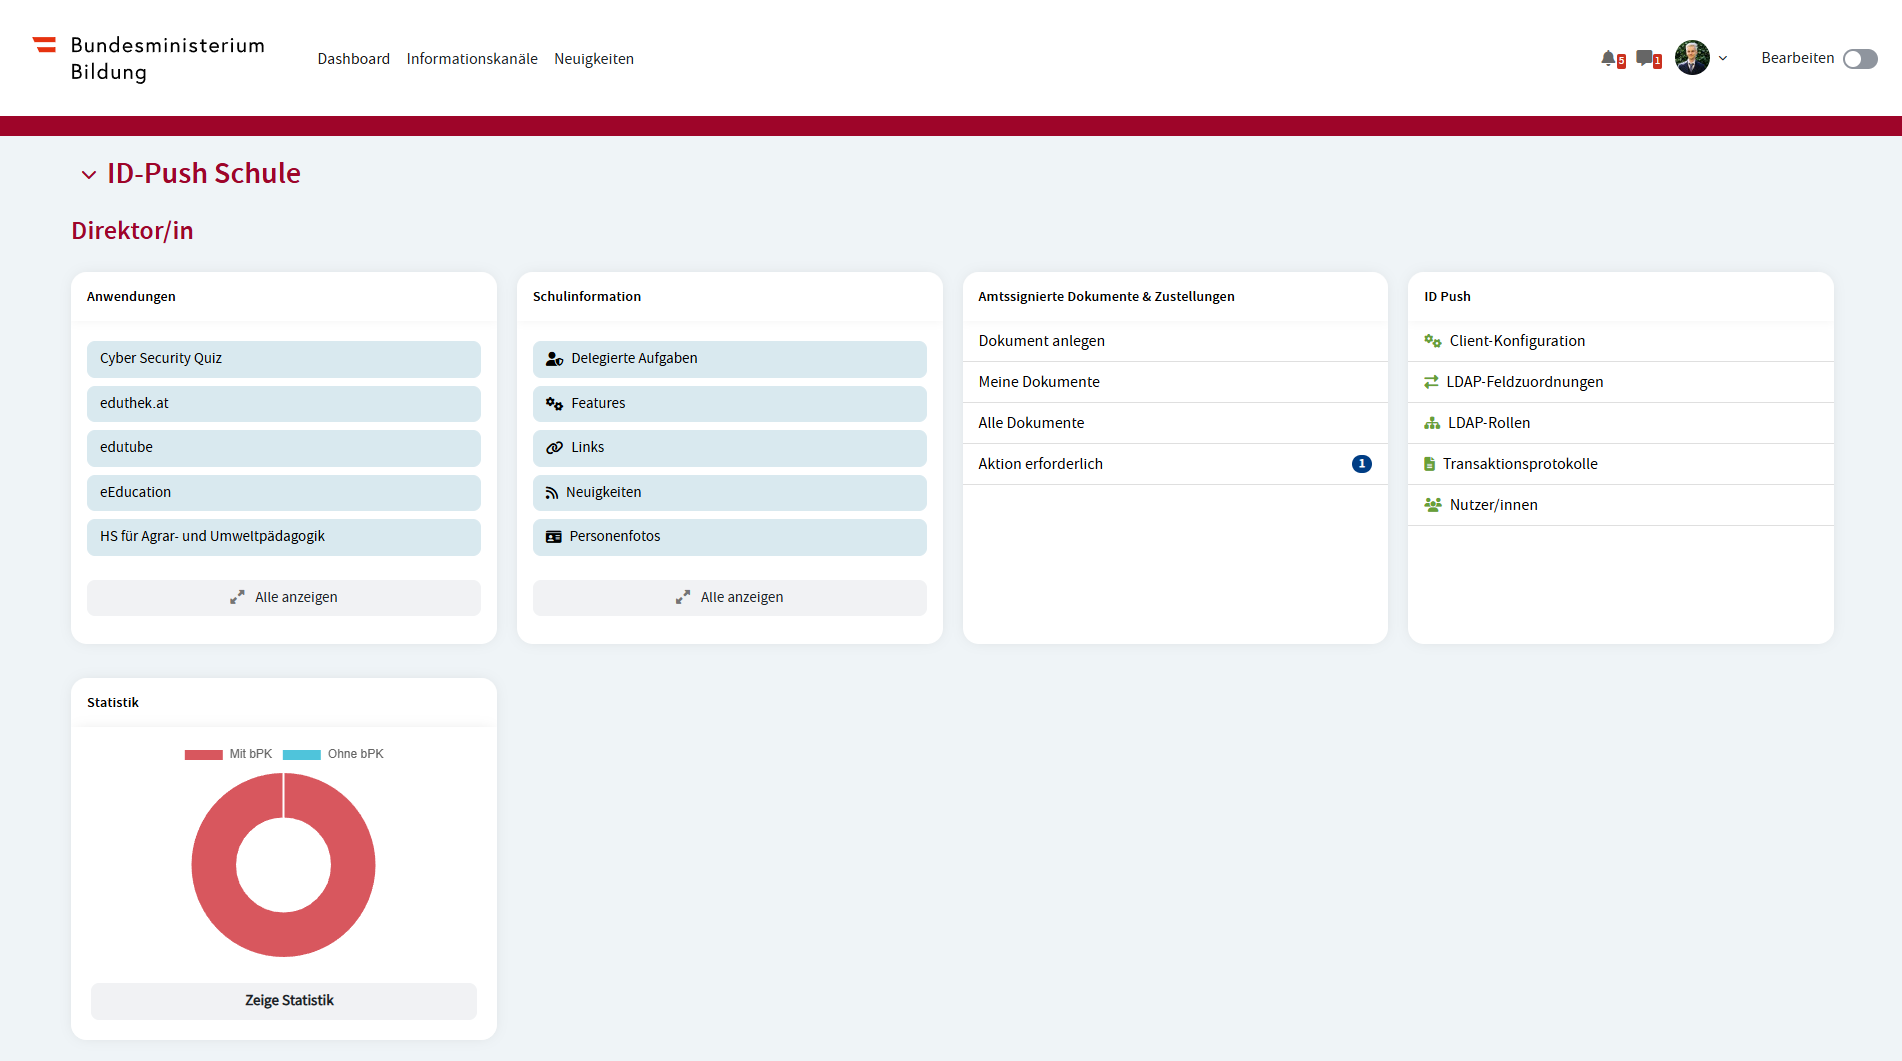Click the Features gears icon

(555, 404)
